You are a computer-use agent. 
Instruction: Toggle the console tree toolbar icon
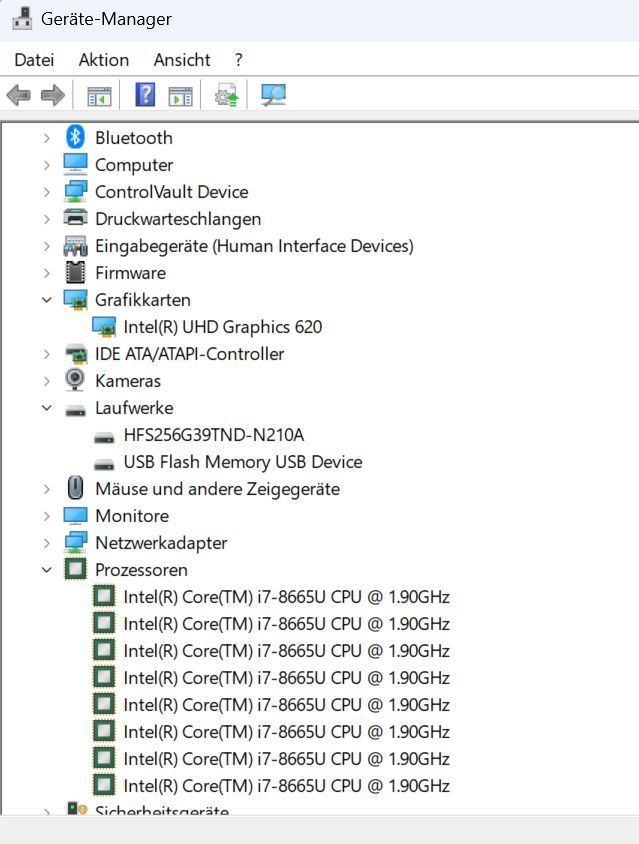(x=99, y=96)
